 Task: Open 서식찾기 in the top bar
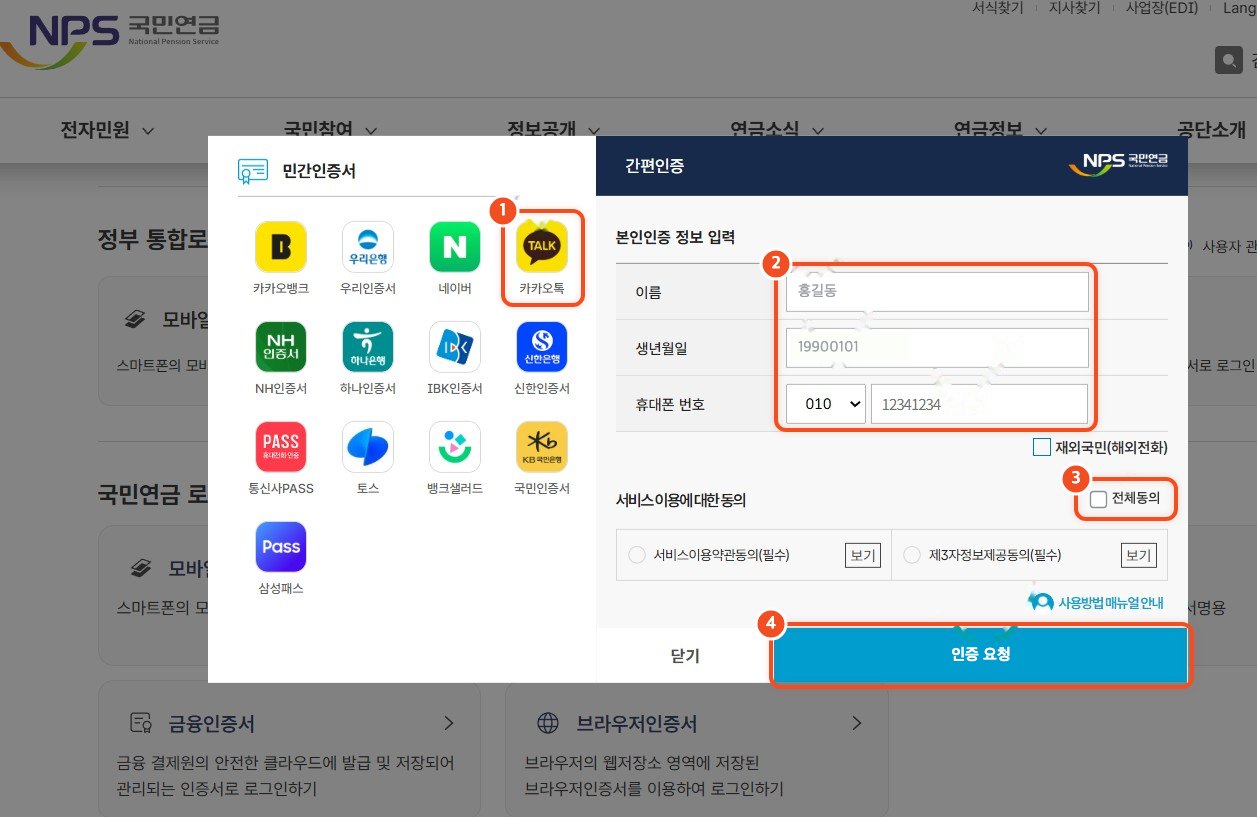(x=997, y=8)
